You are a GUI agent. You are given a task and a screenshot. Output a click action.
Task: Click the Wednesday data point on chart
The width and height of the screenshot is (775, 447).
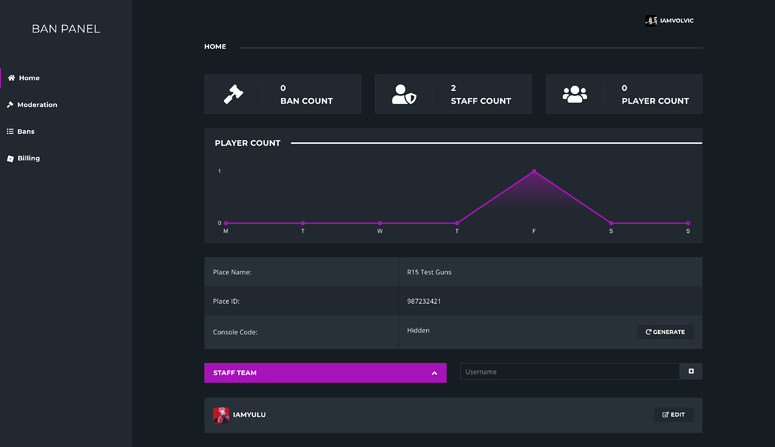pos(380,223)
